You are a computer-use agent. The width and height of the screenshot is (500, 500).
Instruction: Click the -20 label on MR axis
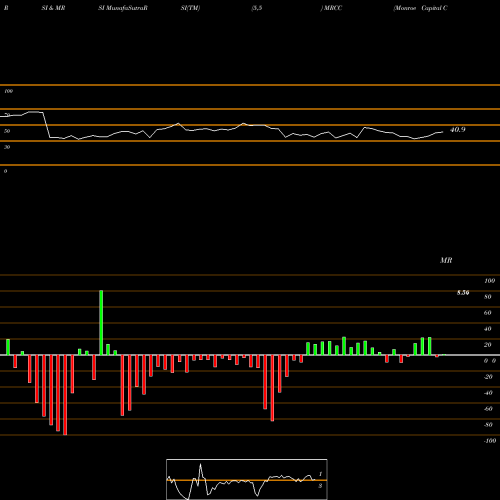click(x=488, y=377)
